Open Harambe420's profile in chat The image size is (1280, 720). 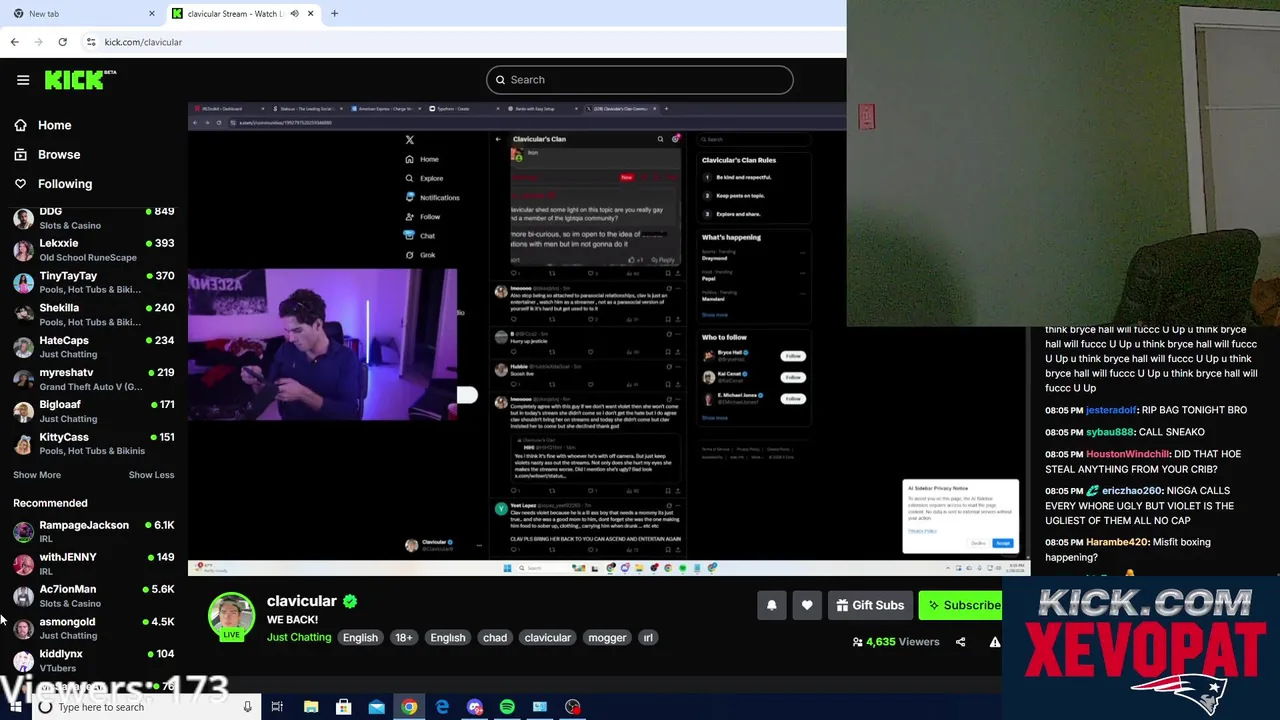click(1117, 542)
